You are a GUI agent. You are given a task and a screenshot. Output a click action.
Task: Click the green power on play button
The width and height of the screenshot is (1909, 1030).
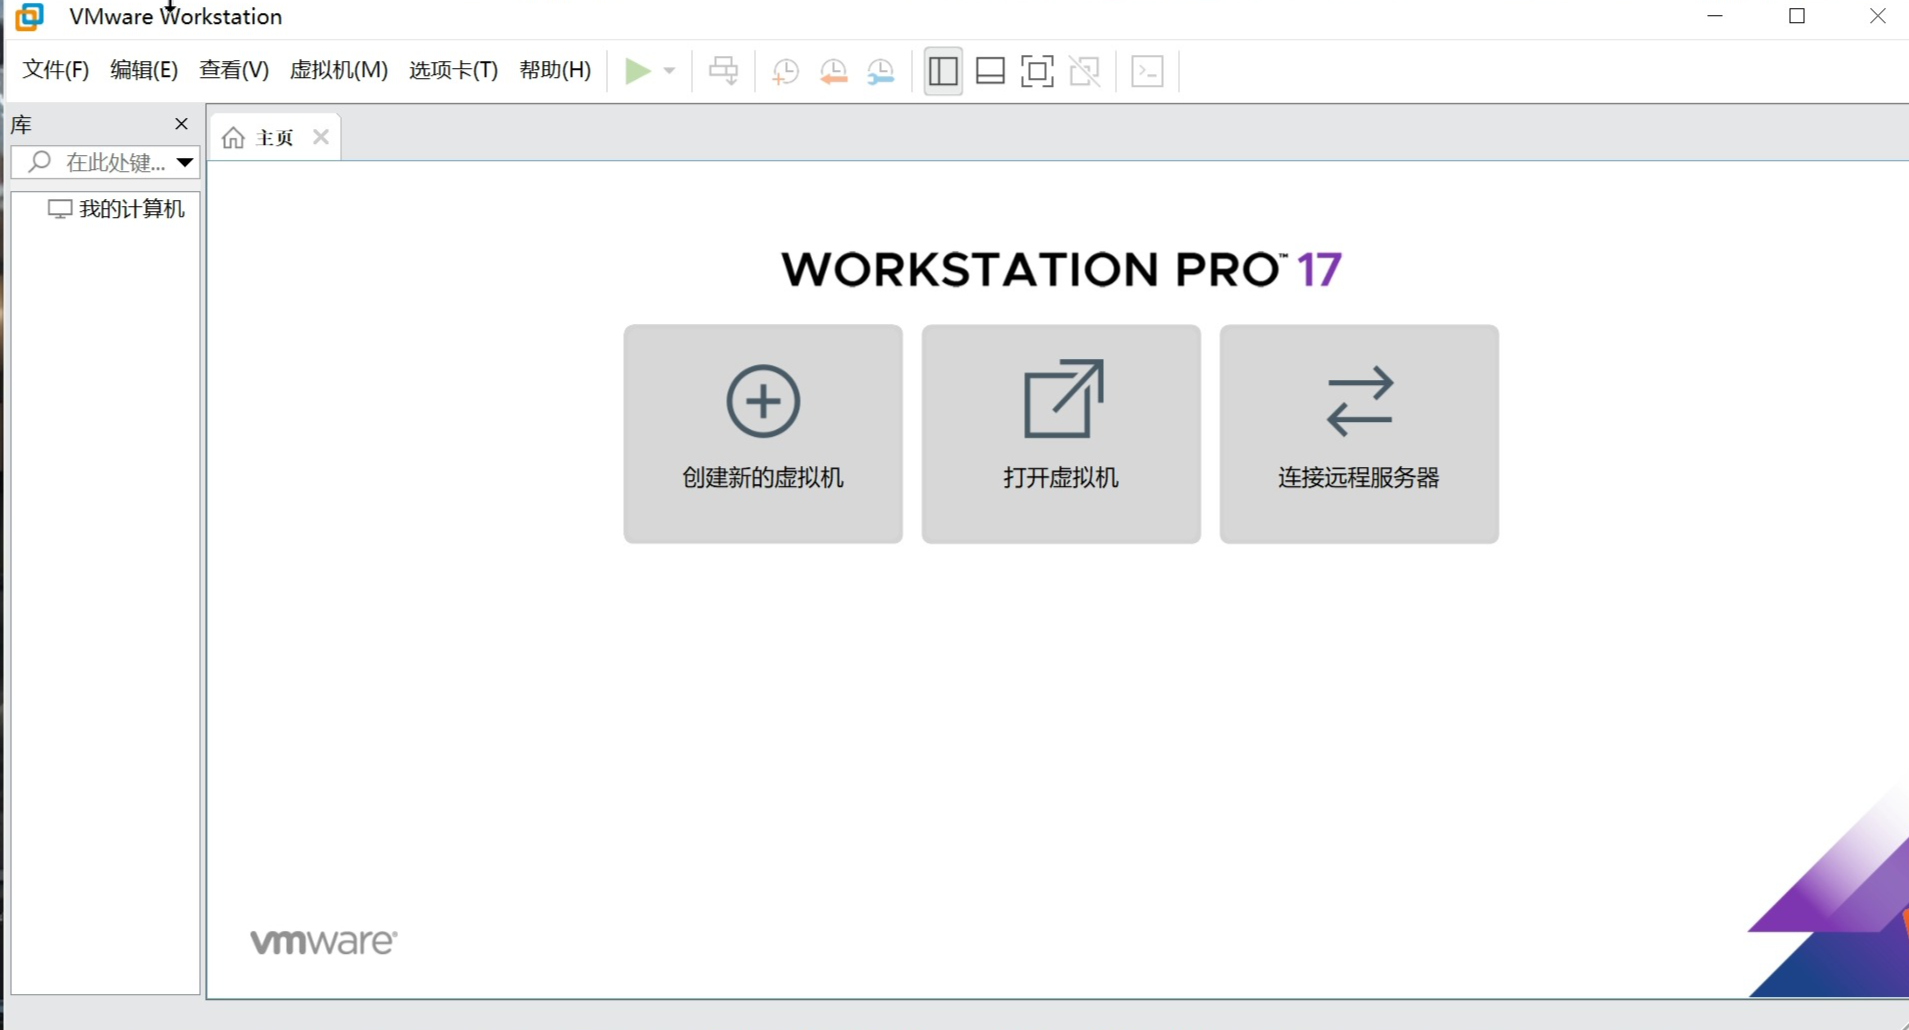pyautogui.click(x=637, y=71)
